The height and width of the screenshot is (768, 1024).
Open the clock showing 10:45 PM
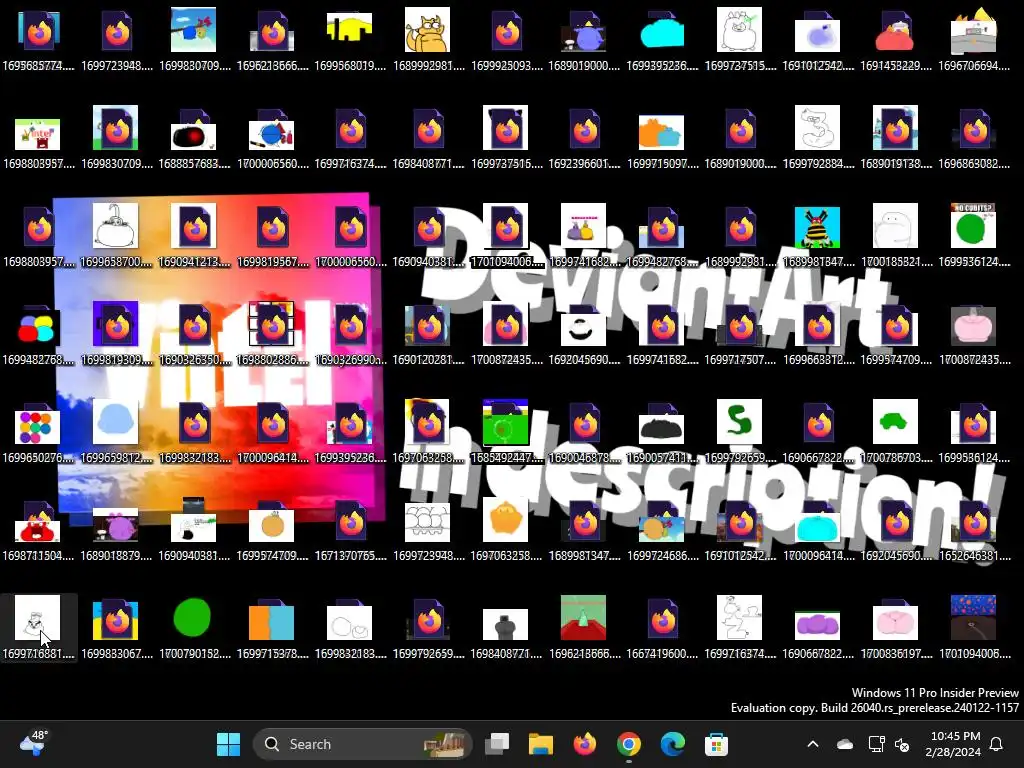coord(953,744)
